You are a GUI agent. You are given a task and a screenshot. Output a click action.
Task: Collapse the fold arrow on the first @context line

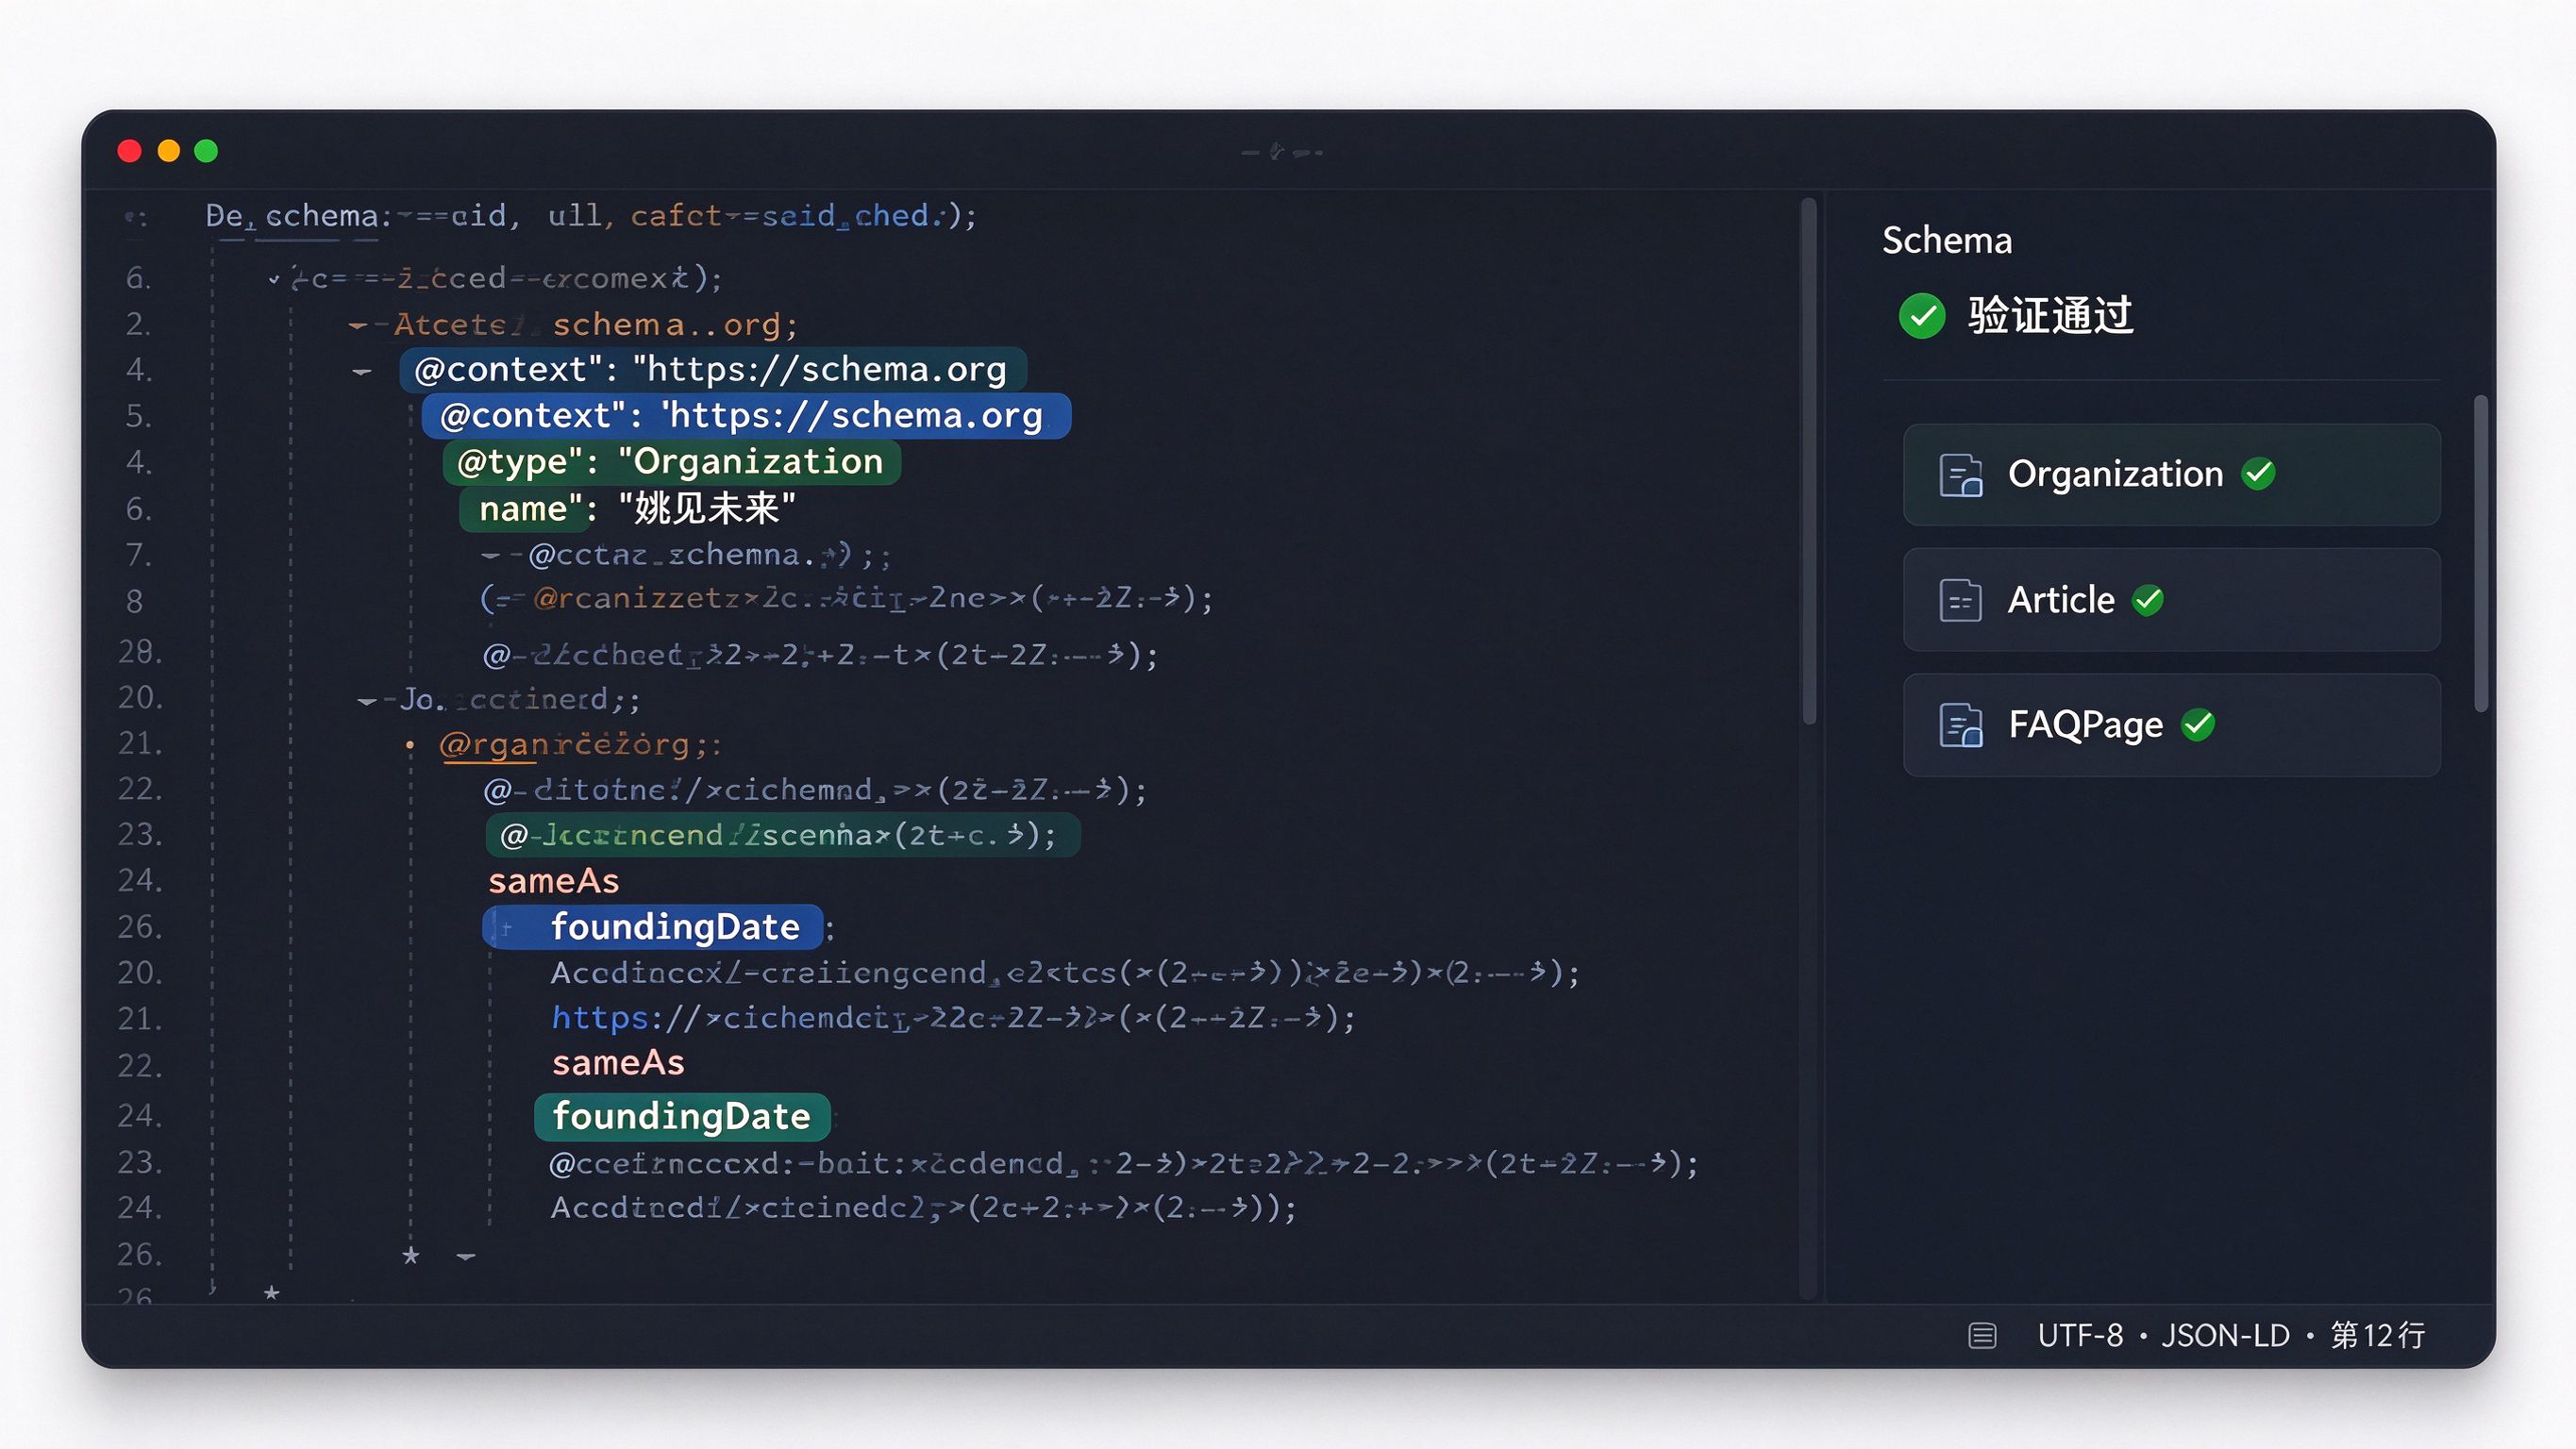click(362, 372)
